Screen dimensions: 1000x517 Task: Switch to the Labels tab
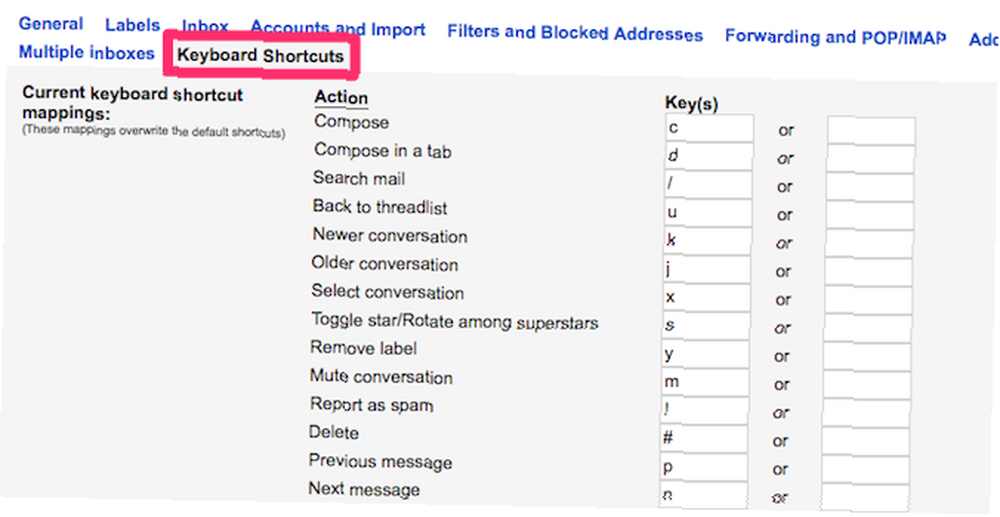[x=133, y=25]
